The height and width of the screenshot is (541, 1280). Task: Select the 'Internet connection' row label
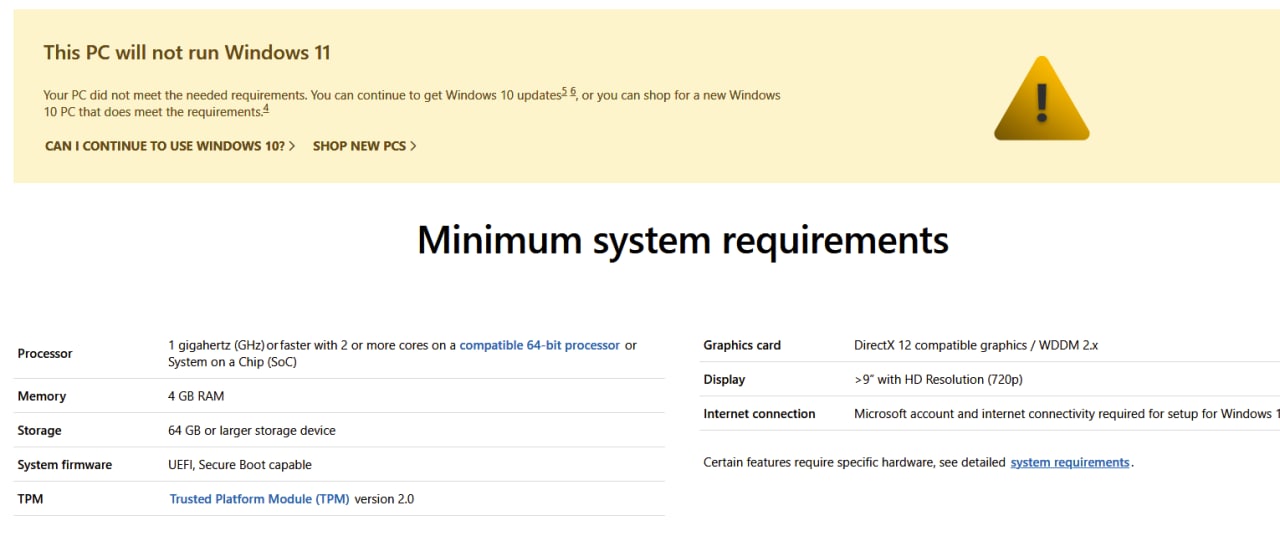[759, 414]
